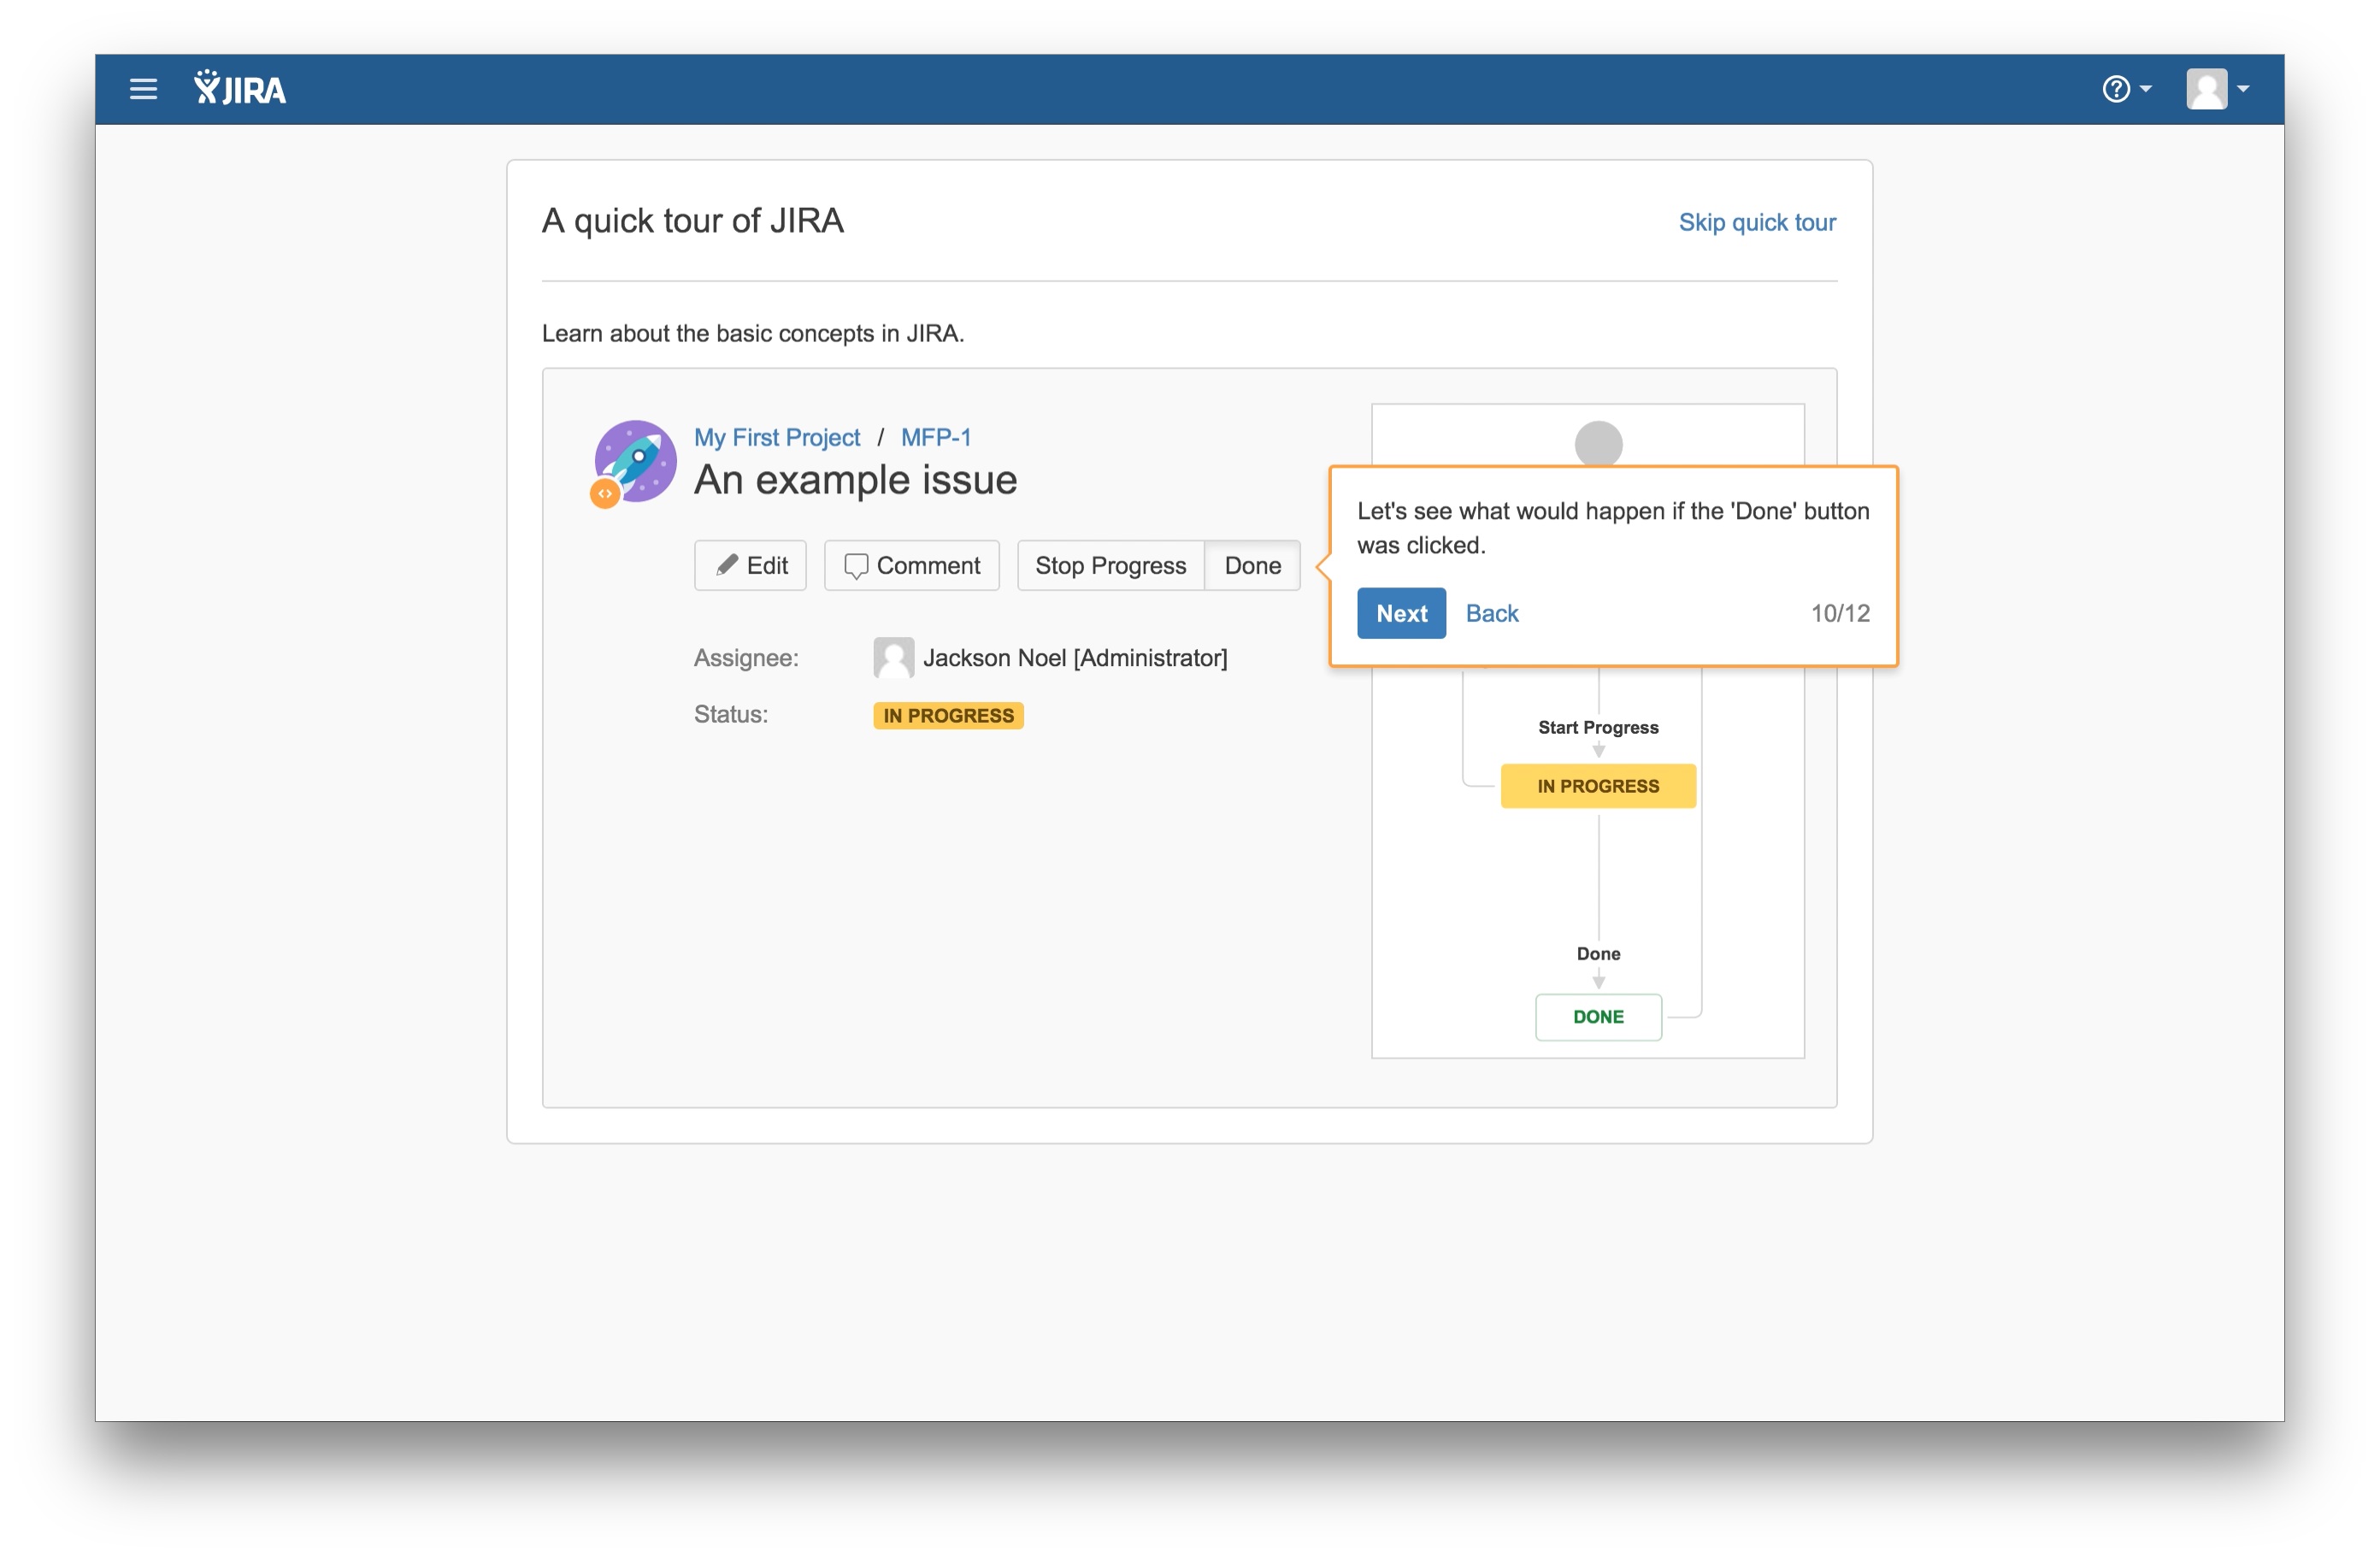
Task: Click the IN PROGRESS status lozenge
Action: (x=947, y=716)
